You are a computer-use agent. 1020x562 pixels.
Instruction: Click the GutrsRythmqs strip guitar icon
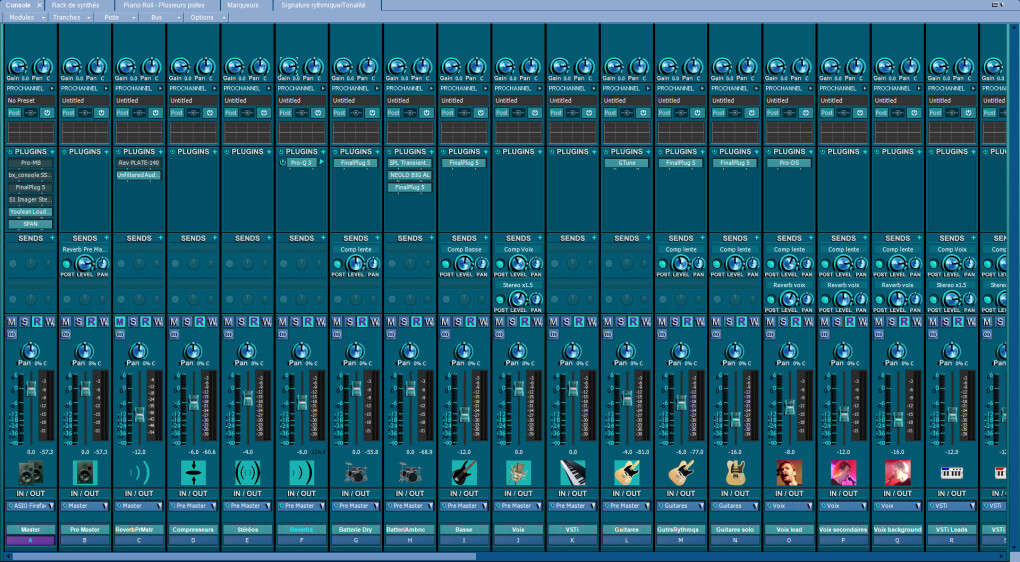point(681,473)
